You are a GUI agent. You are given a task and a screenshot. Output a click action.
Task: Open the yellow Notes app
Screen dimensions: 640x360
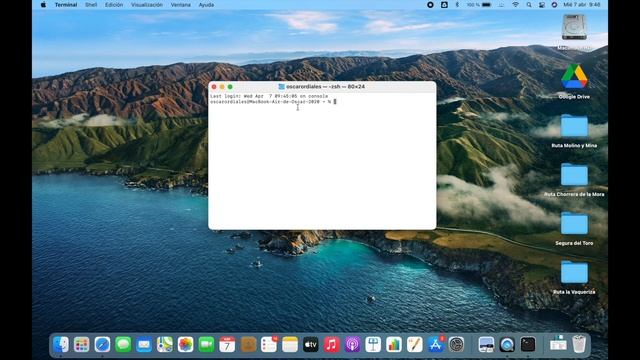(x=290, y=344)
